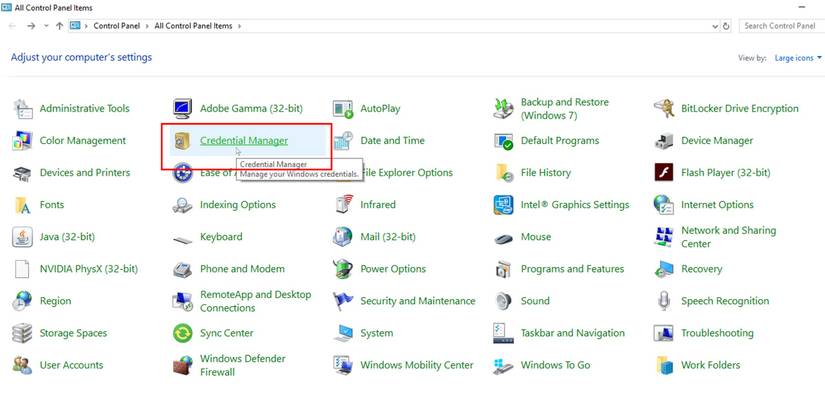Click the AutoPlay icon

[x=343, y=109]
